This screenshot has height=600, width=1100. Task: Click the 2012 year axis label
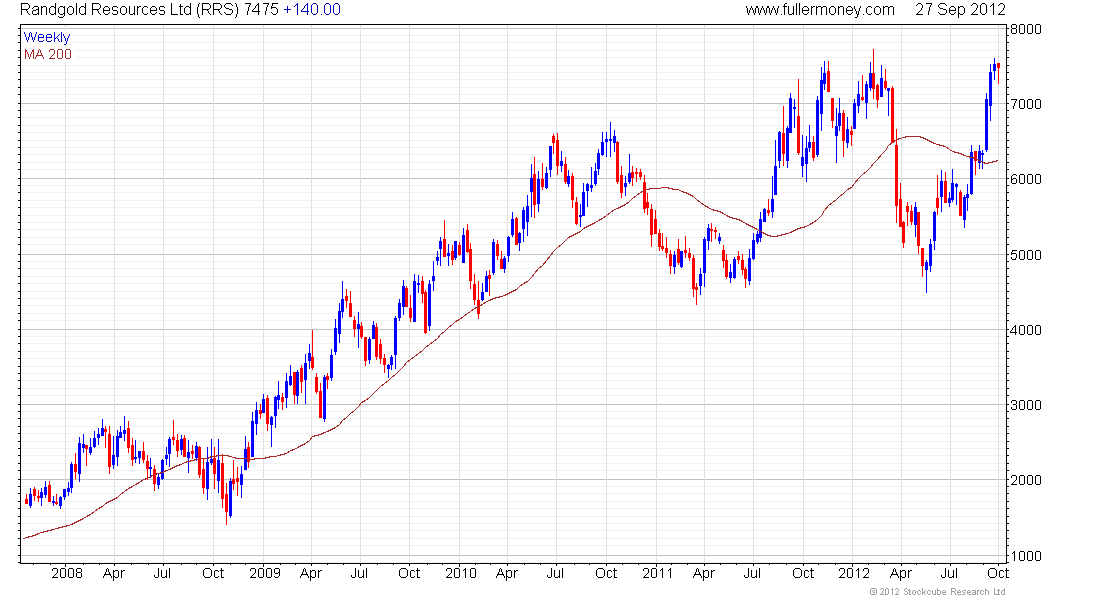point(854,573)
